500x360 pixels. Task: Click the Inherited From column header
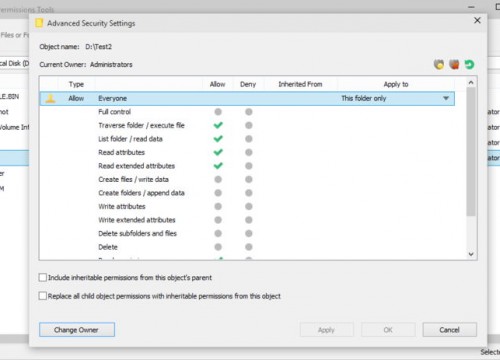tap(300, 84)
